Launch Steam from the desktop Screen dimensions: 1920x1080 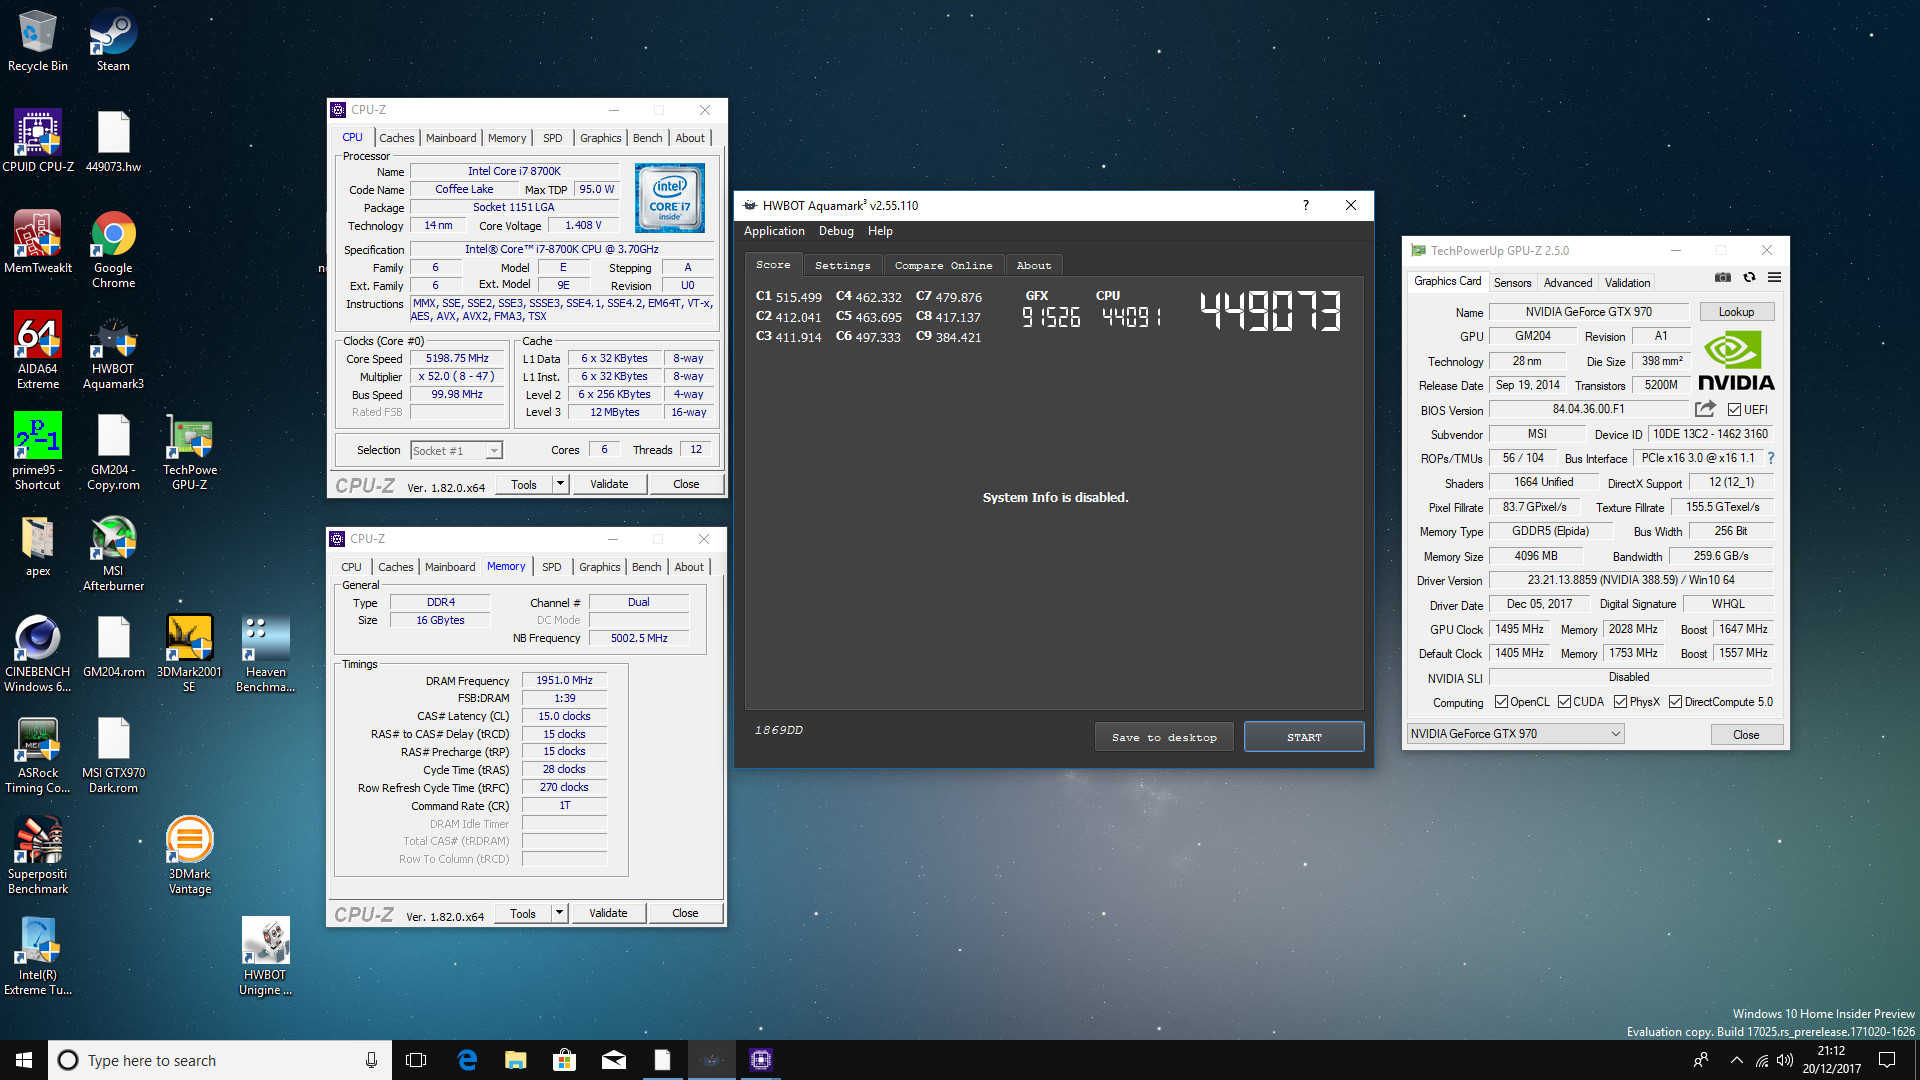coord(113,41)
